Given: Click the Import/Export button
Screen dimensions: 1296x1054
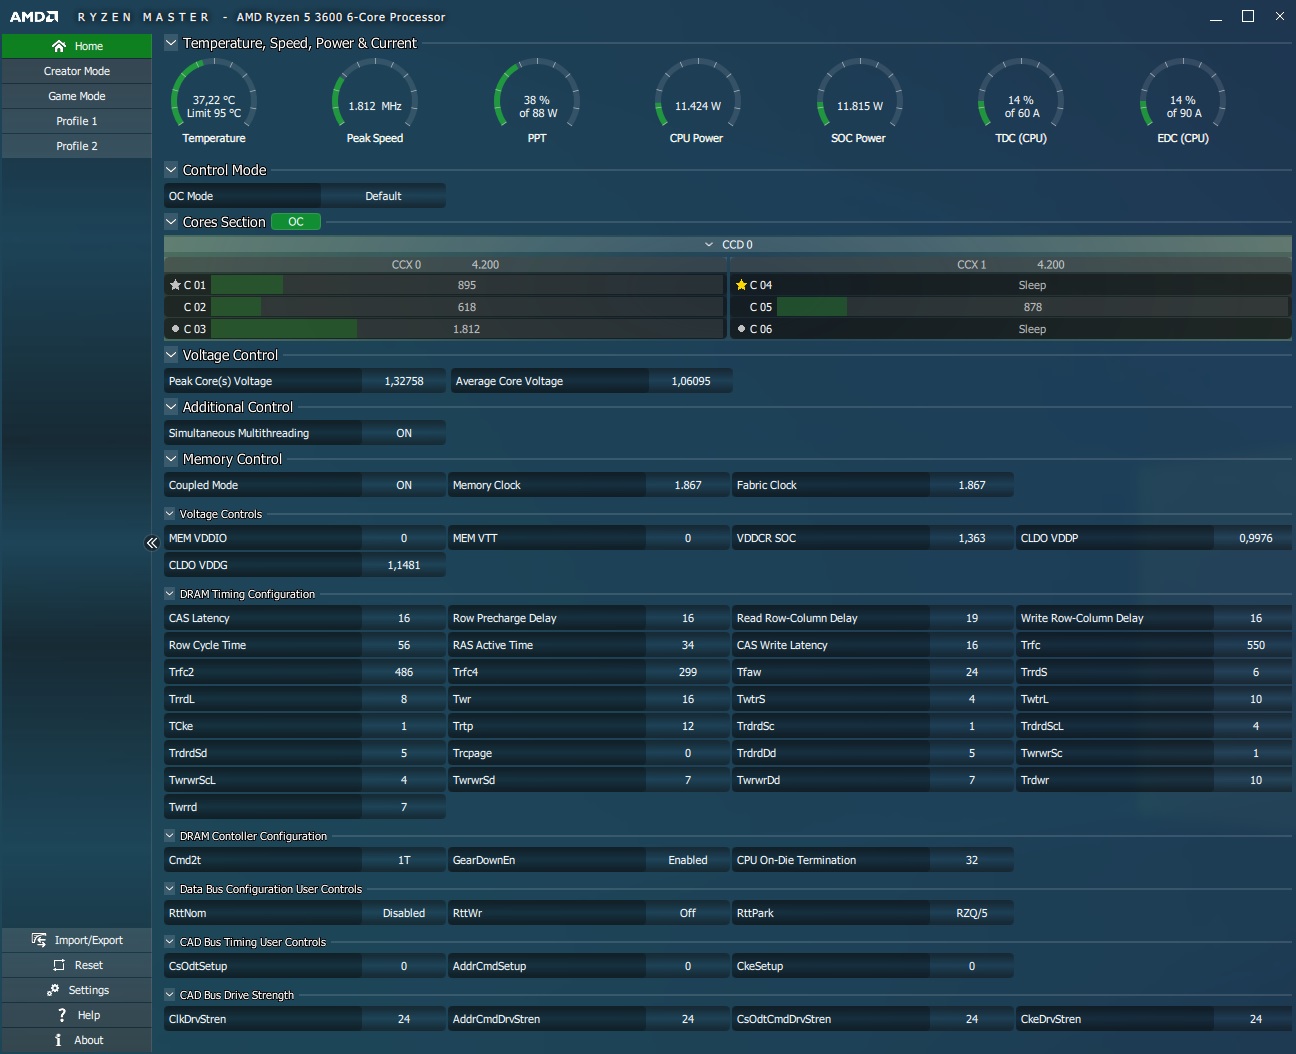Looking at the screenshot, I should [77, 940].
